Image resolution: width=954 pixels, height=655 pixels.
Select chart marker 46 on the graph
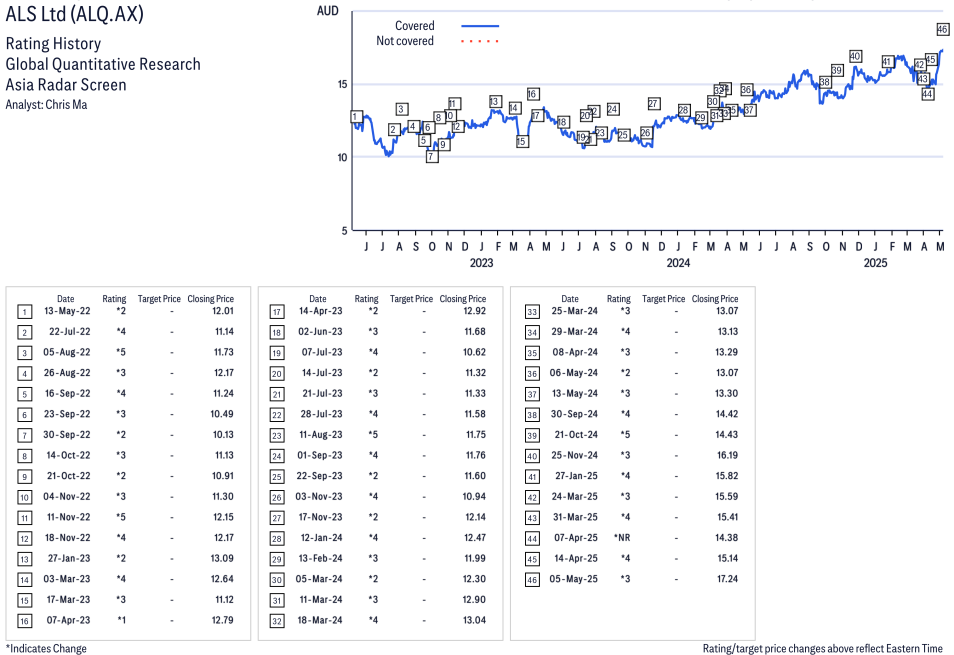coord(942,29)
